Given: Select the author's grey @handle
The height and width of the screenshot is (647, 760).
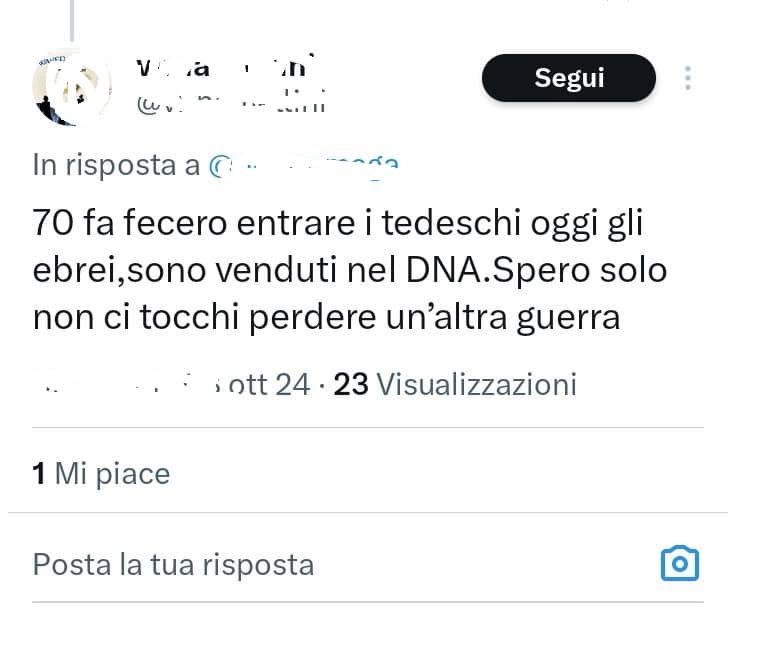Looking at the screenshot, I should [231, 104].
